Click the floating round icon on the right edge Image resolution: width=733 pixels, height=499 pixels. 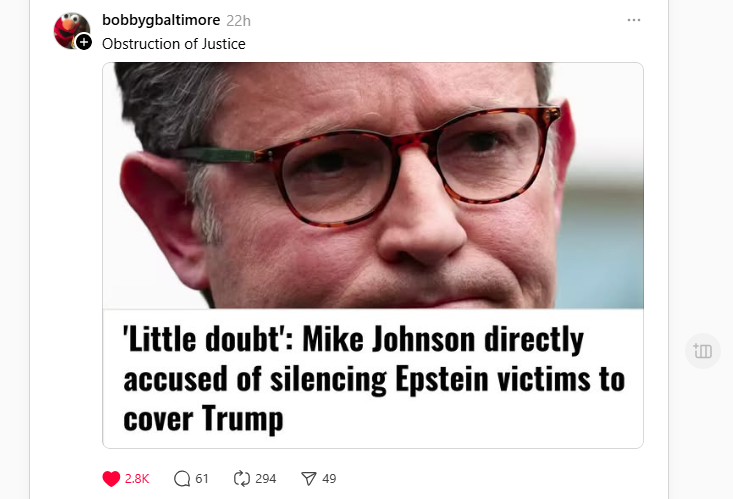(x=703, y=351)
